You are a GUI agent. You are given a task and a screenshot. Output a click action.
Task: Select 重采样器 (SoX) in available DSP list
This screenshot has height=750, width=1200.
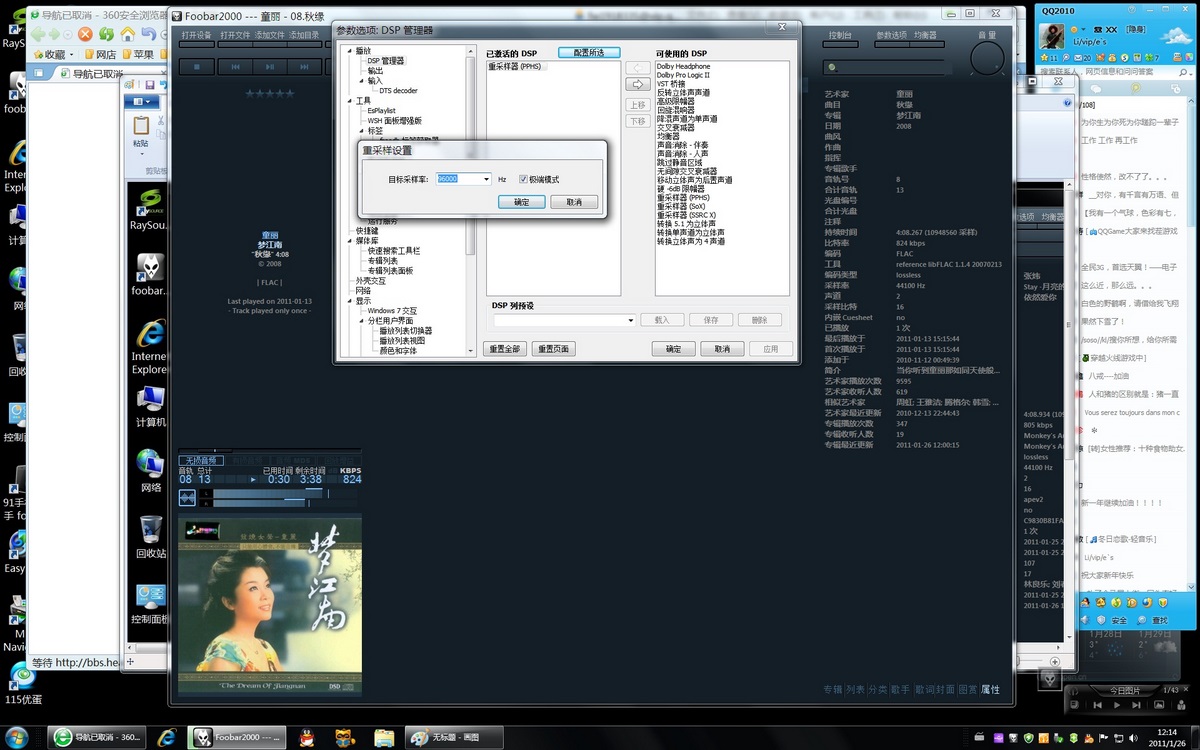tap(681, 206)
